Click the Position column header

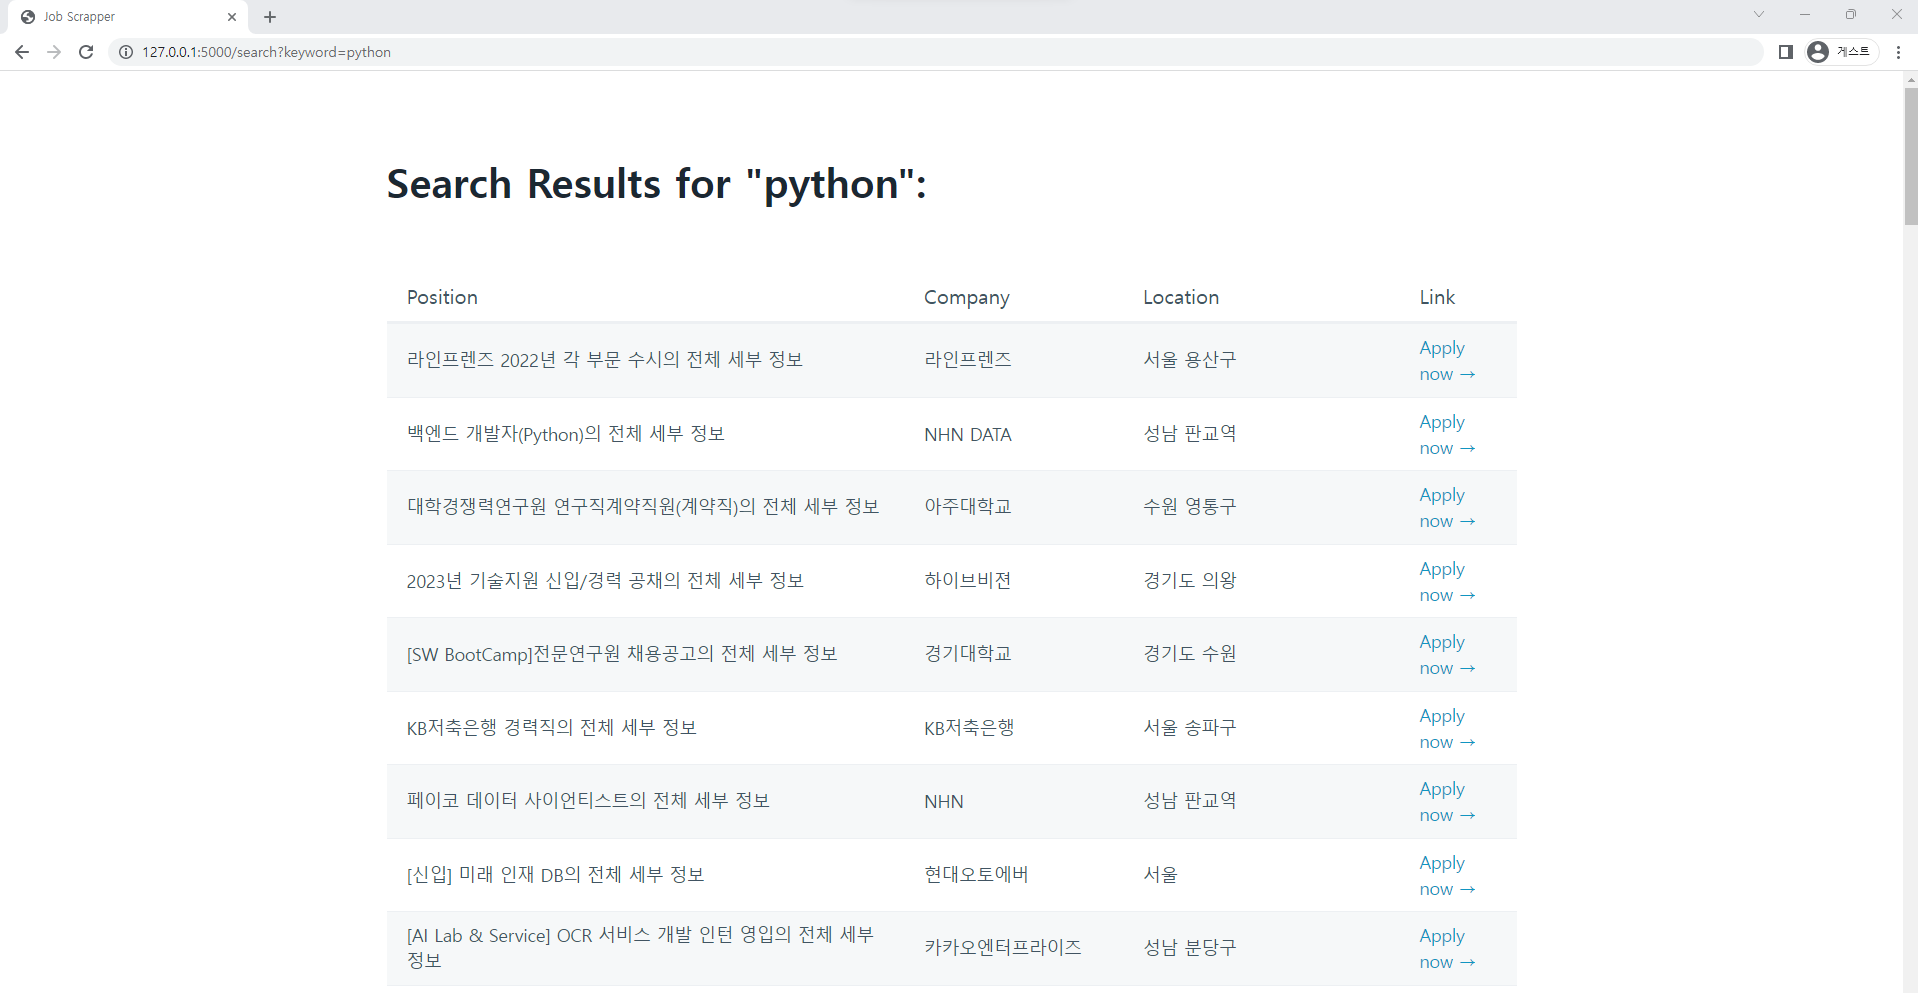[x=442, y=297]
